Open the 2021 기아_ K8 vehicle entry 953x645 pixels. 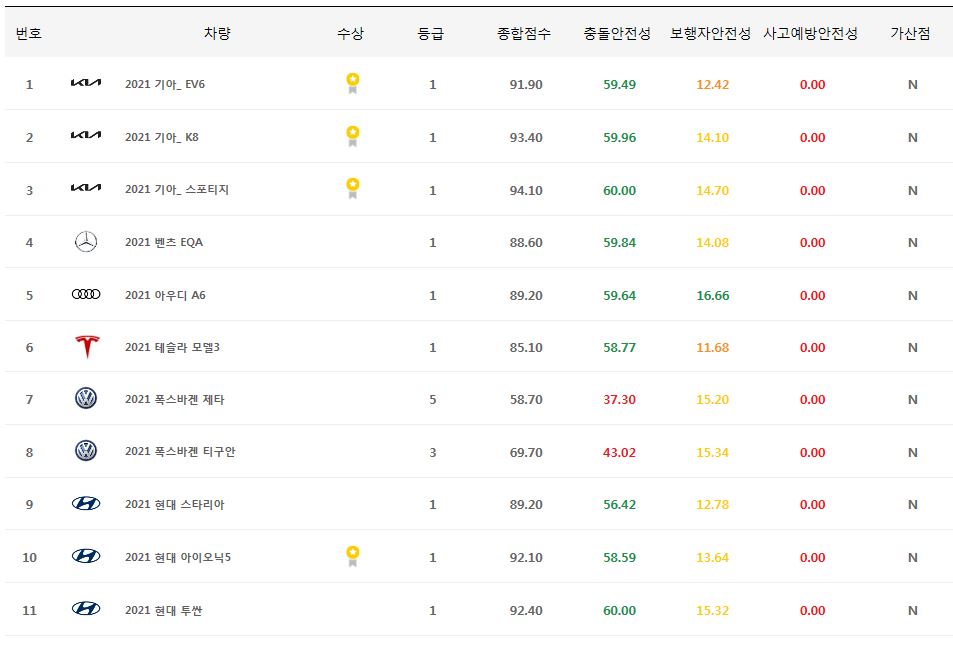(162, 137)
